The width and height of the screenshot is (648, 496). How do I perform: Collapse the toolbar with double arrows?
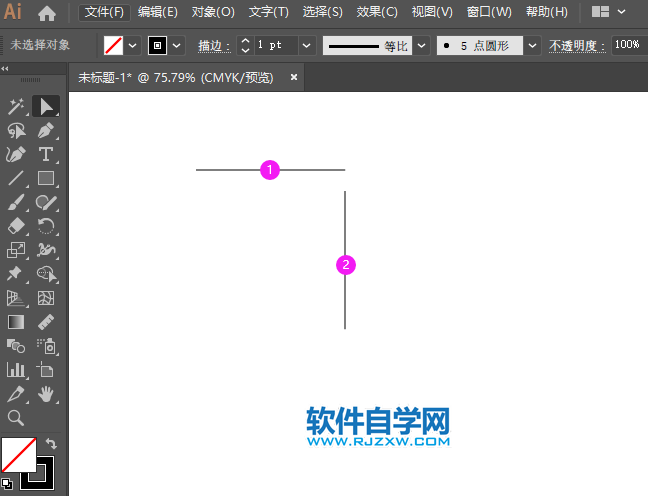[x=5, y=69]
